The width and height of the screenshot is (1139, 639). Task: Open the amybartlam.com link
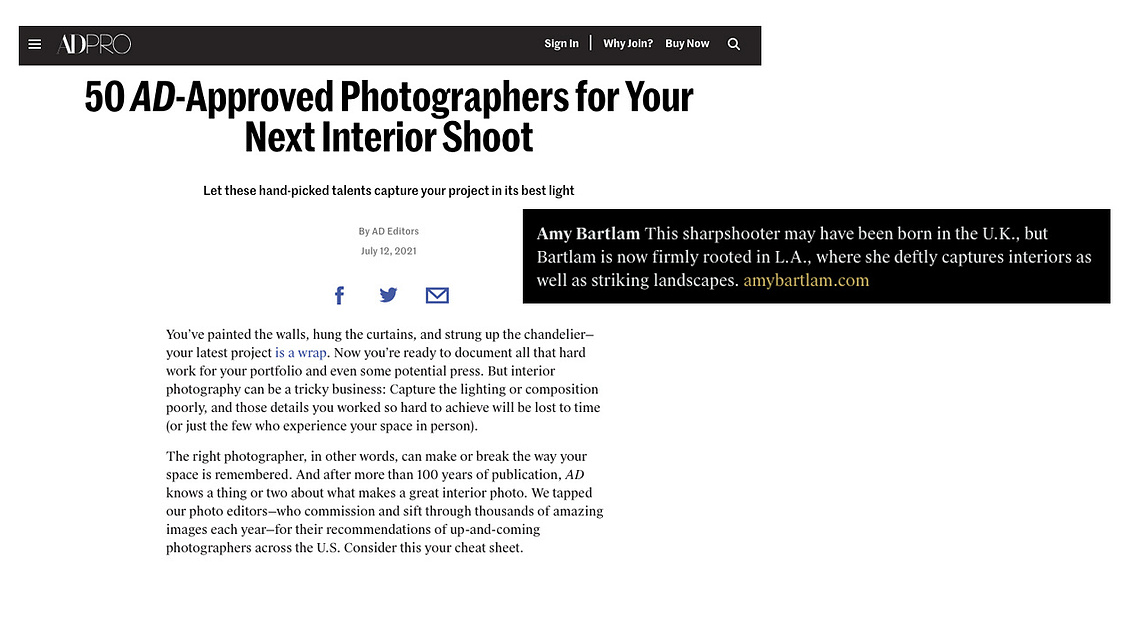click(806, 280)
